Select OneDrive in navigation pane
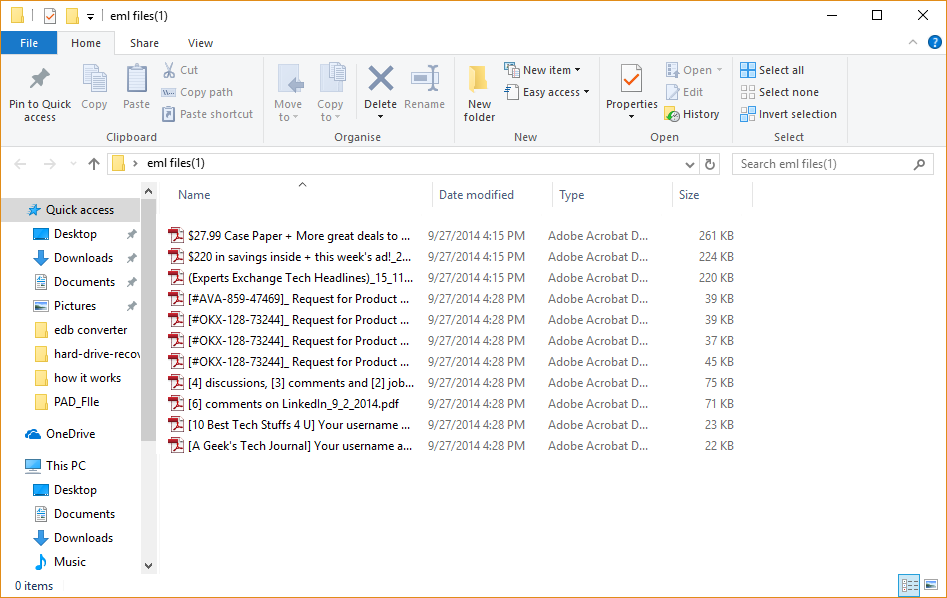Image resolution: width=947 pixels, height=598 pixels. tap(71, 434)
